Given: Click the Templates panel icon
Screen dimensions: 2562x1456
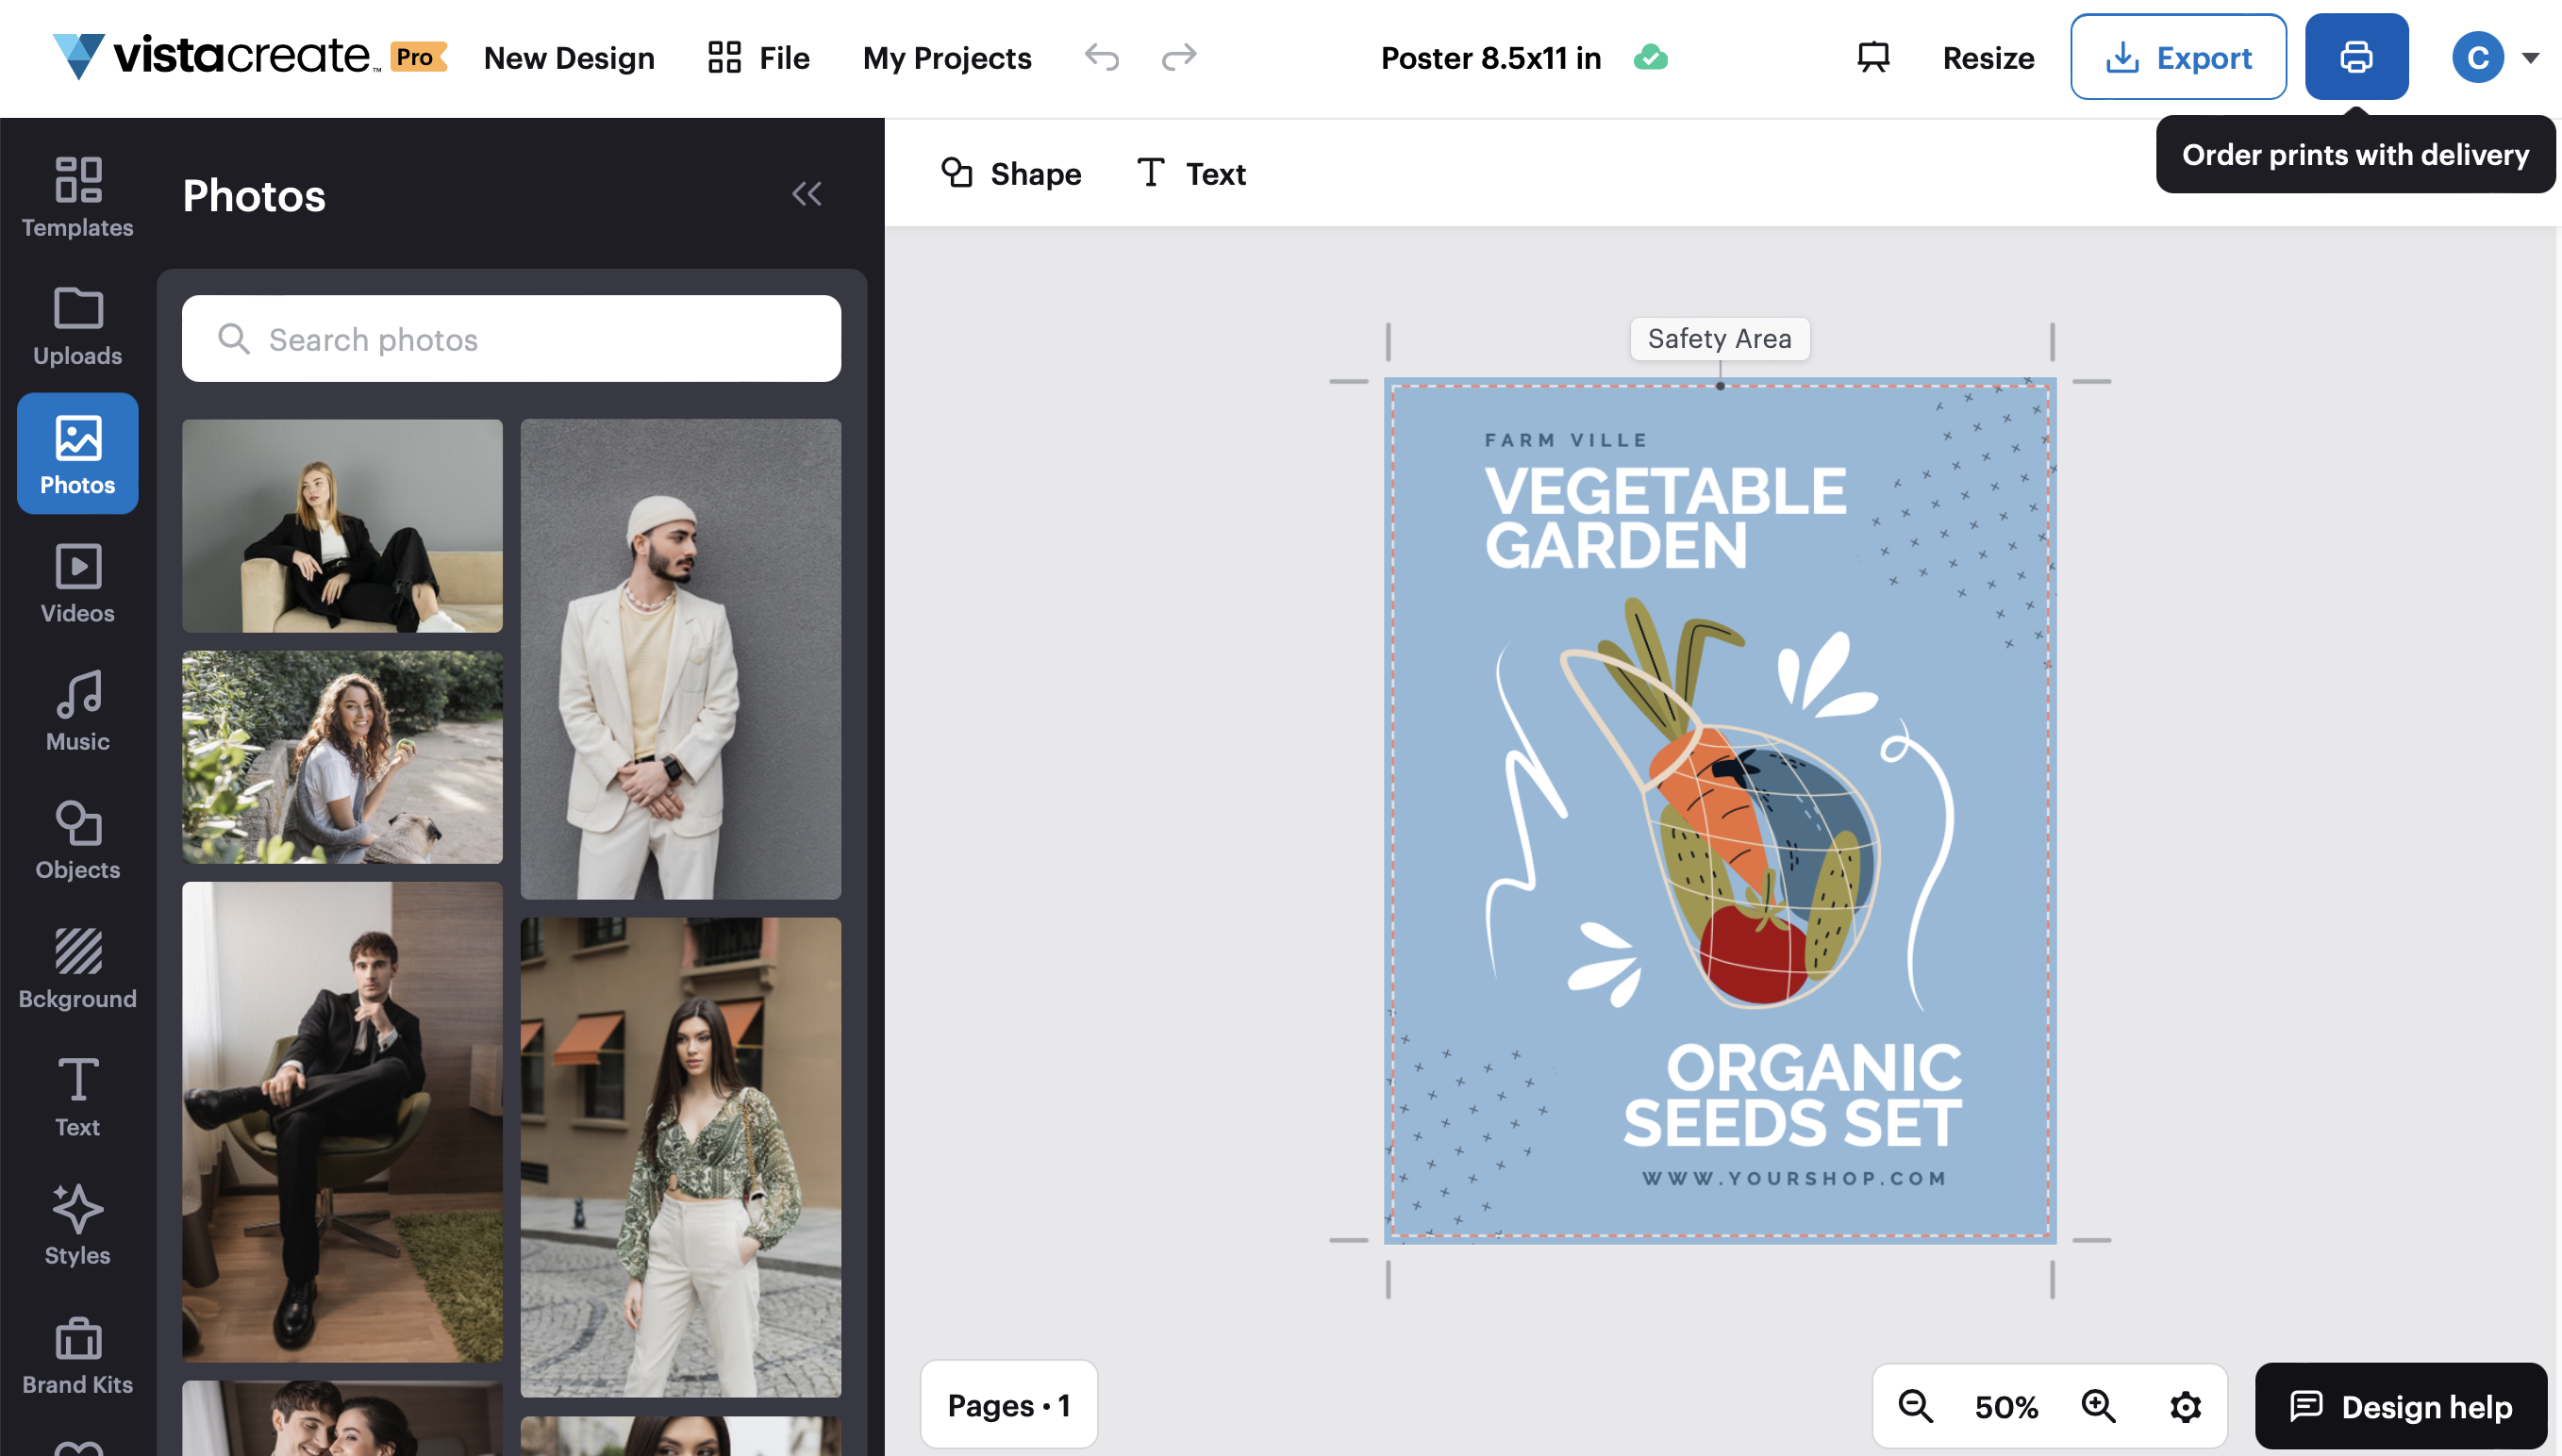Looking at the screenshot, I should click(x=77, y=193).
